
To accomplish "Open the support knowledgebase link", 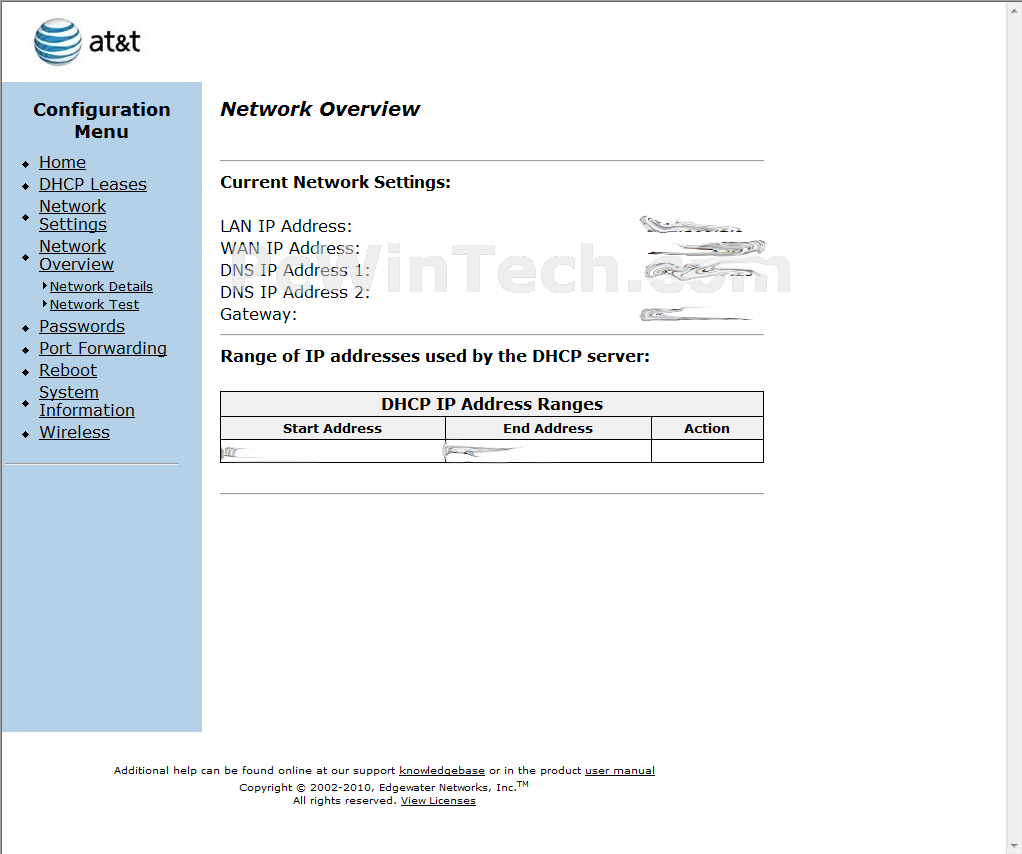I will pos(442,771).
